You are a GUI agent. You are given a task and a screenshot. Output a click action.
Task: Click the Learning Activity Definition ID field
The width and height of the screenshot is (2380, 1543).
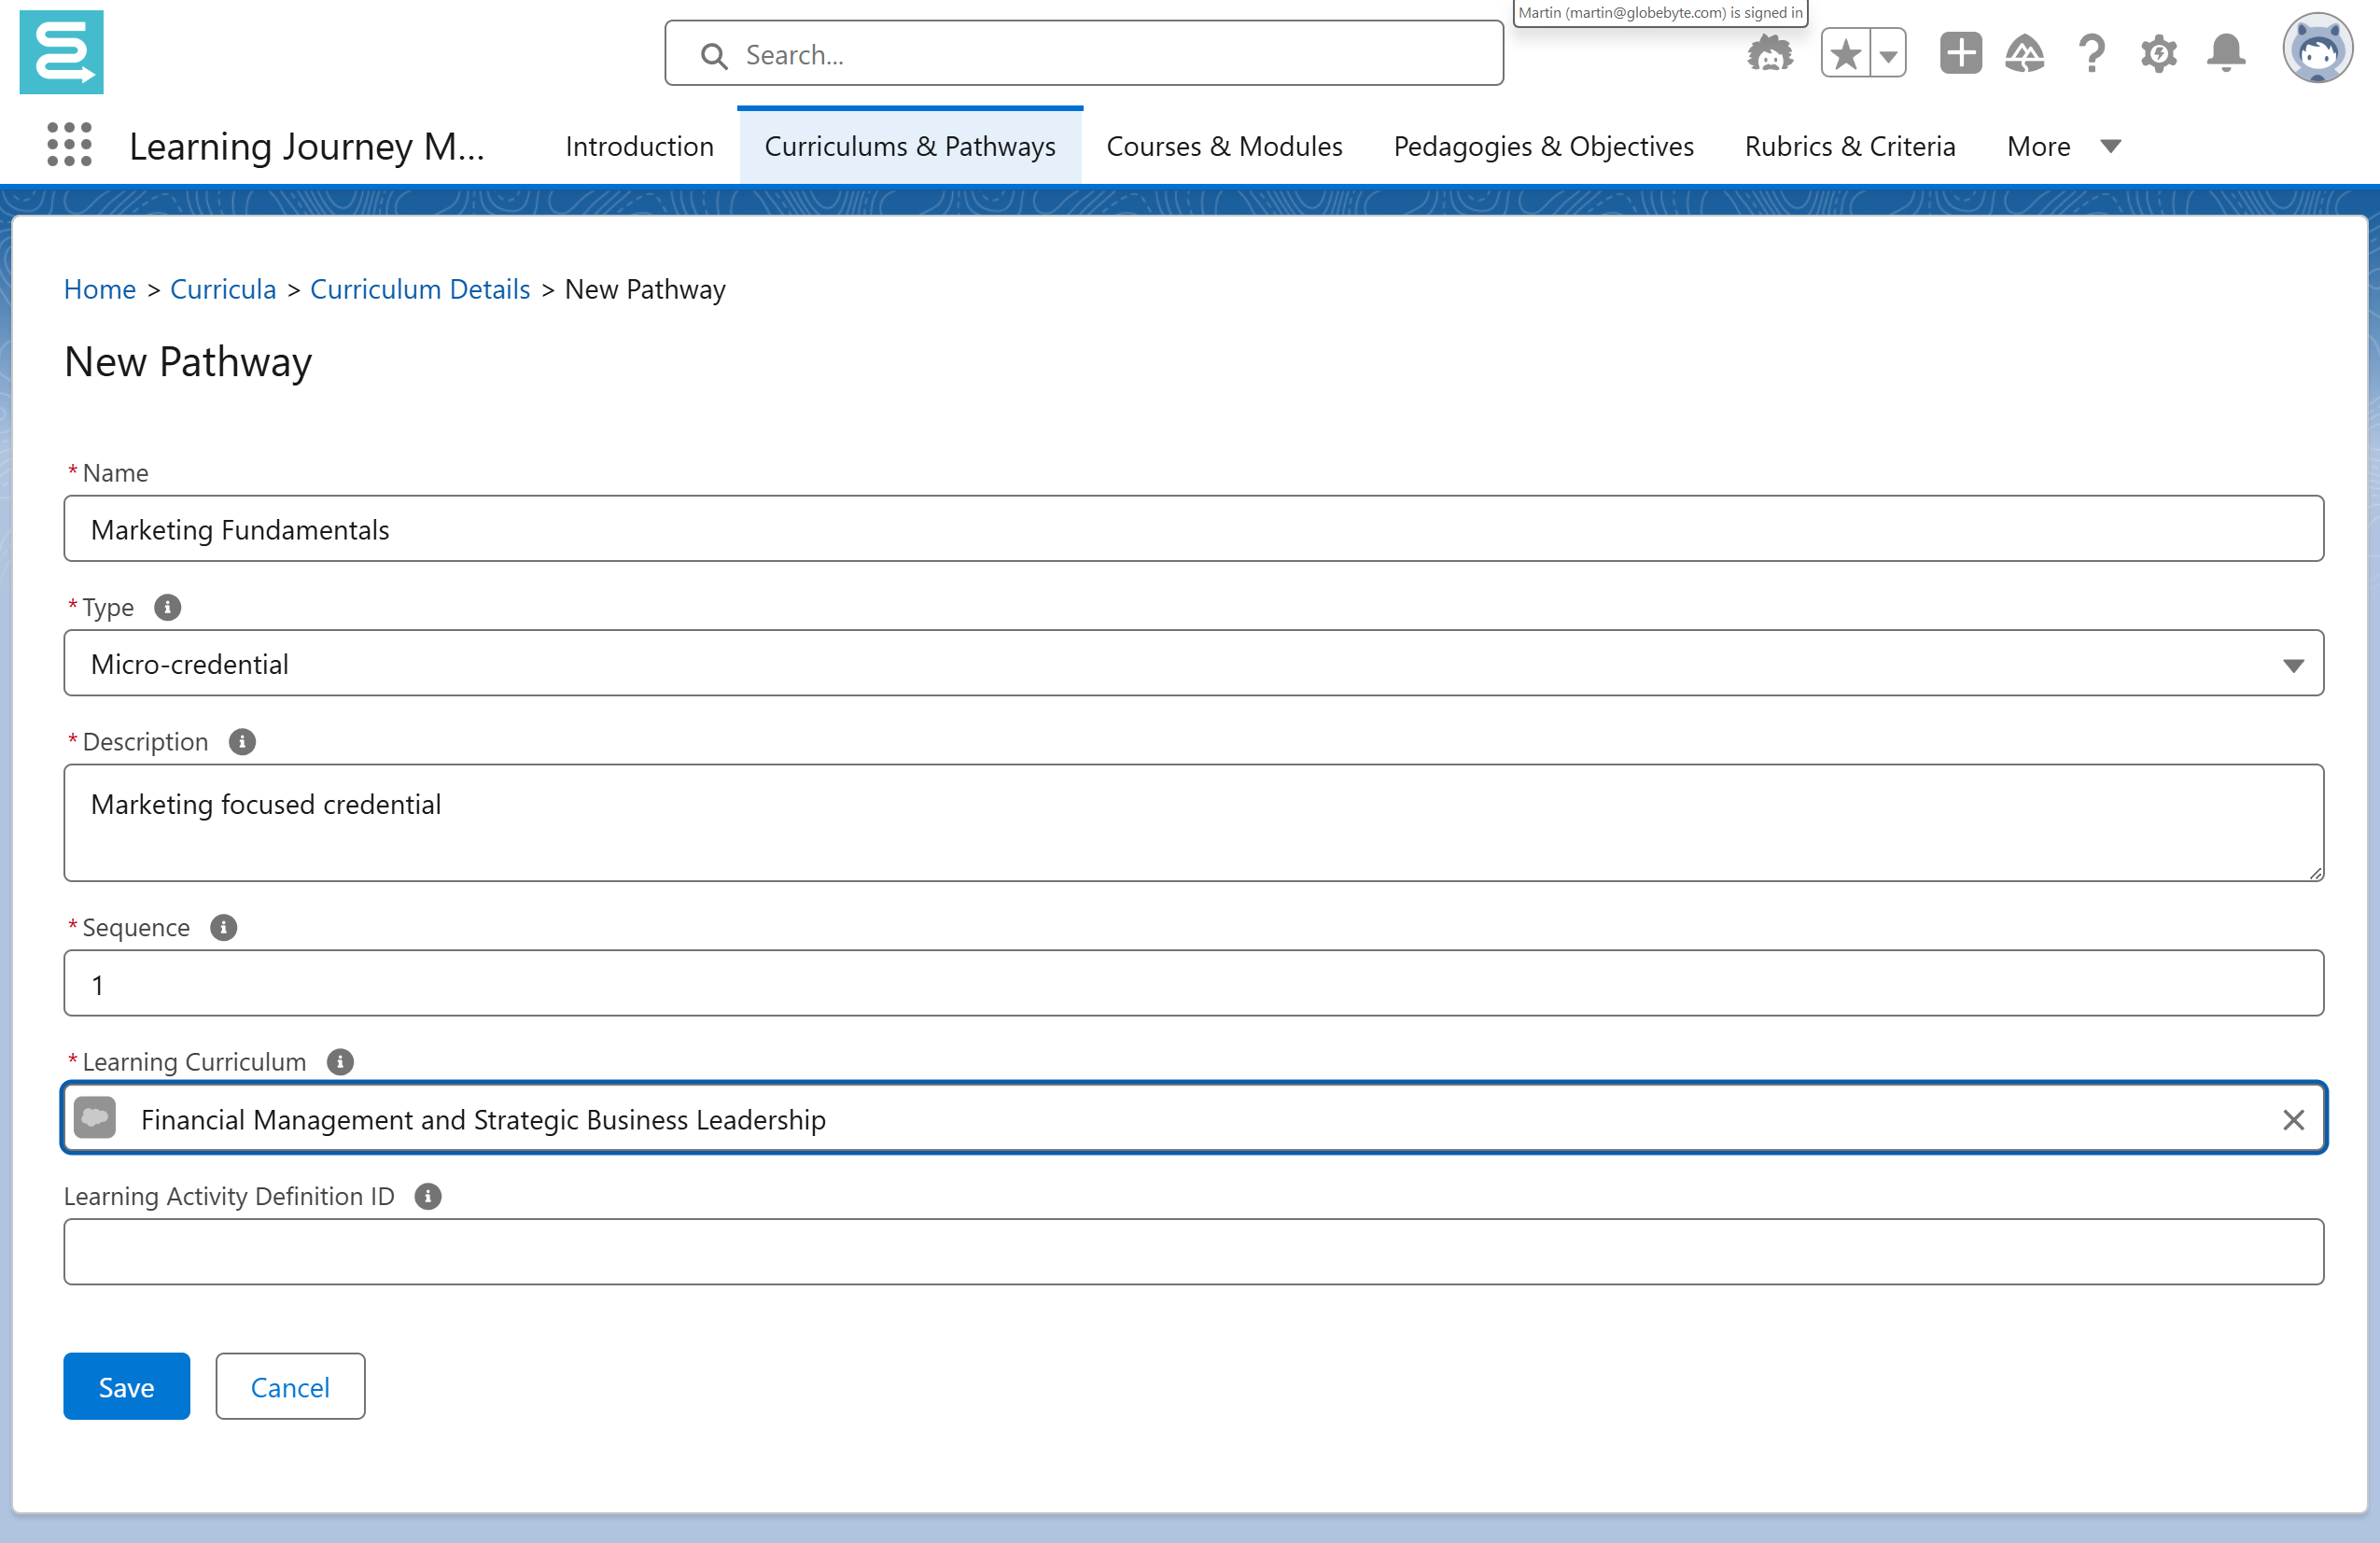[x=1193, y=1251]
